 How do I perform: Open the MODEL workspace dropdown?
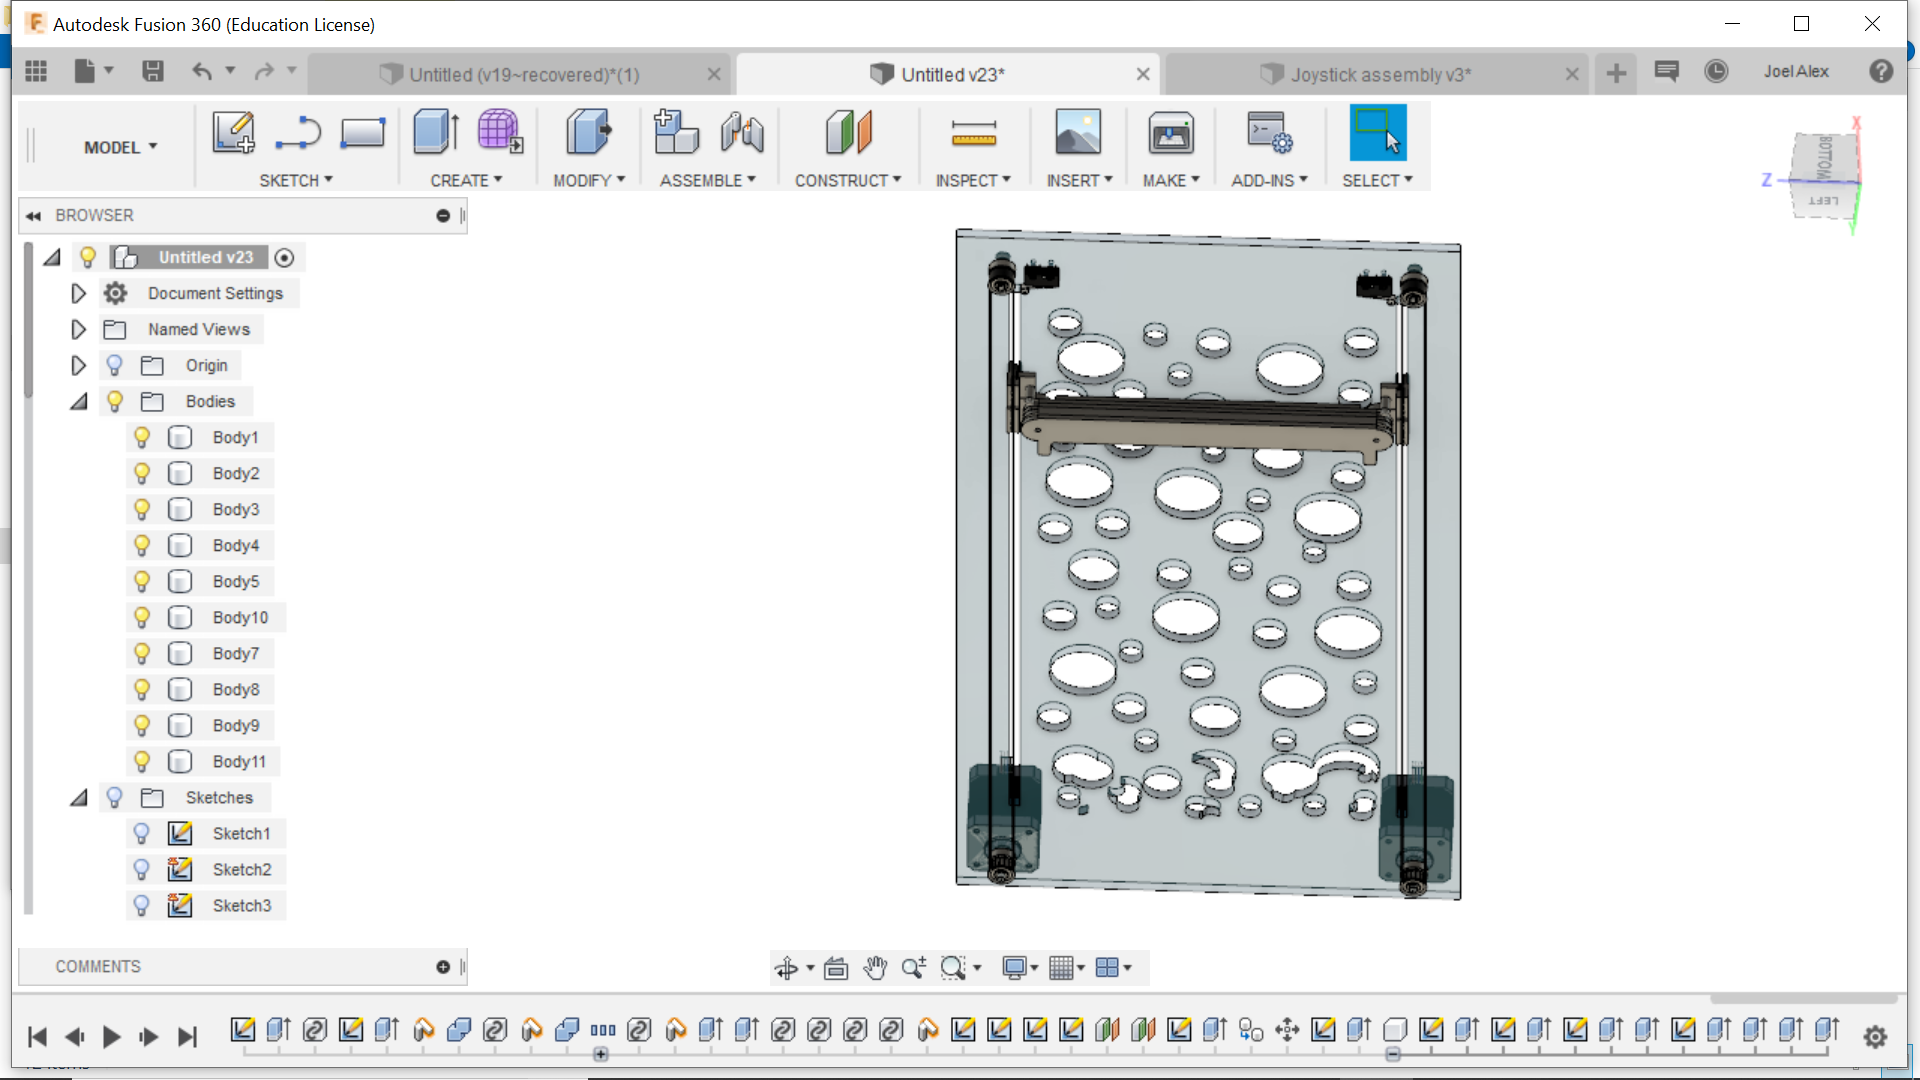pos(120,147)
